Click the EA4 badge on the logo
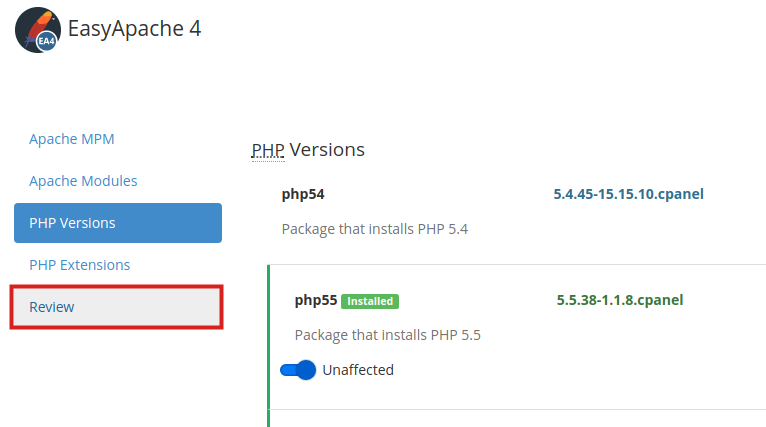Image resolution: width=766 pixels, height=427 pixels. (x=45, y=41)
